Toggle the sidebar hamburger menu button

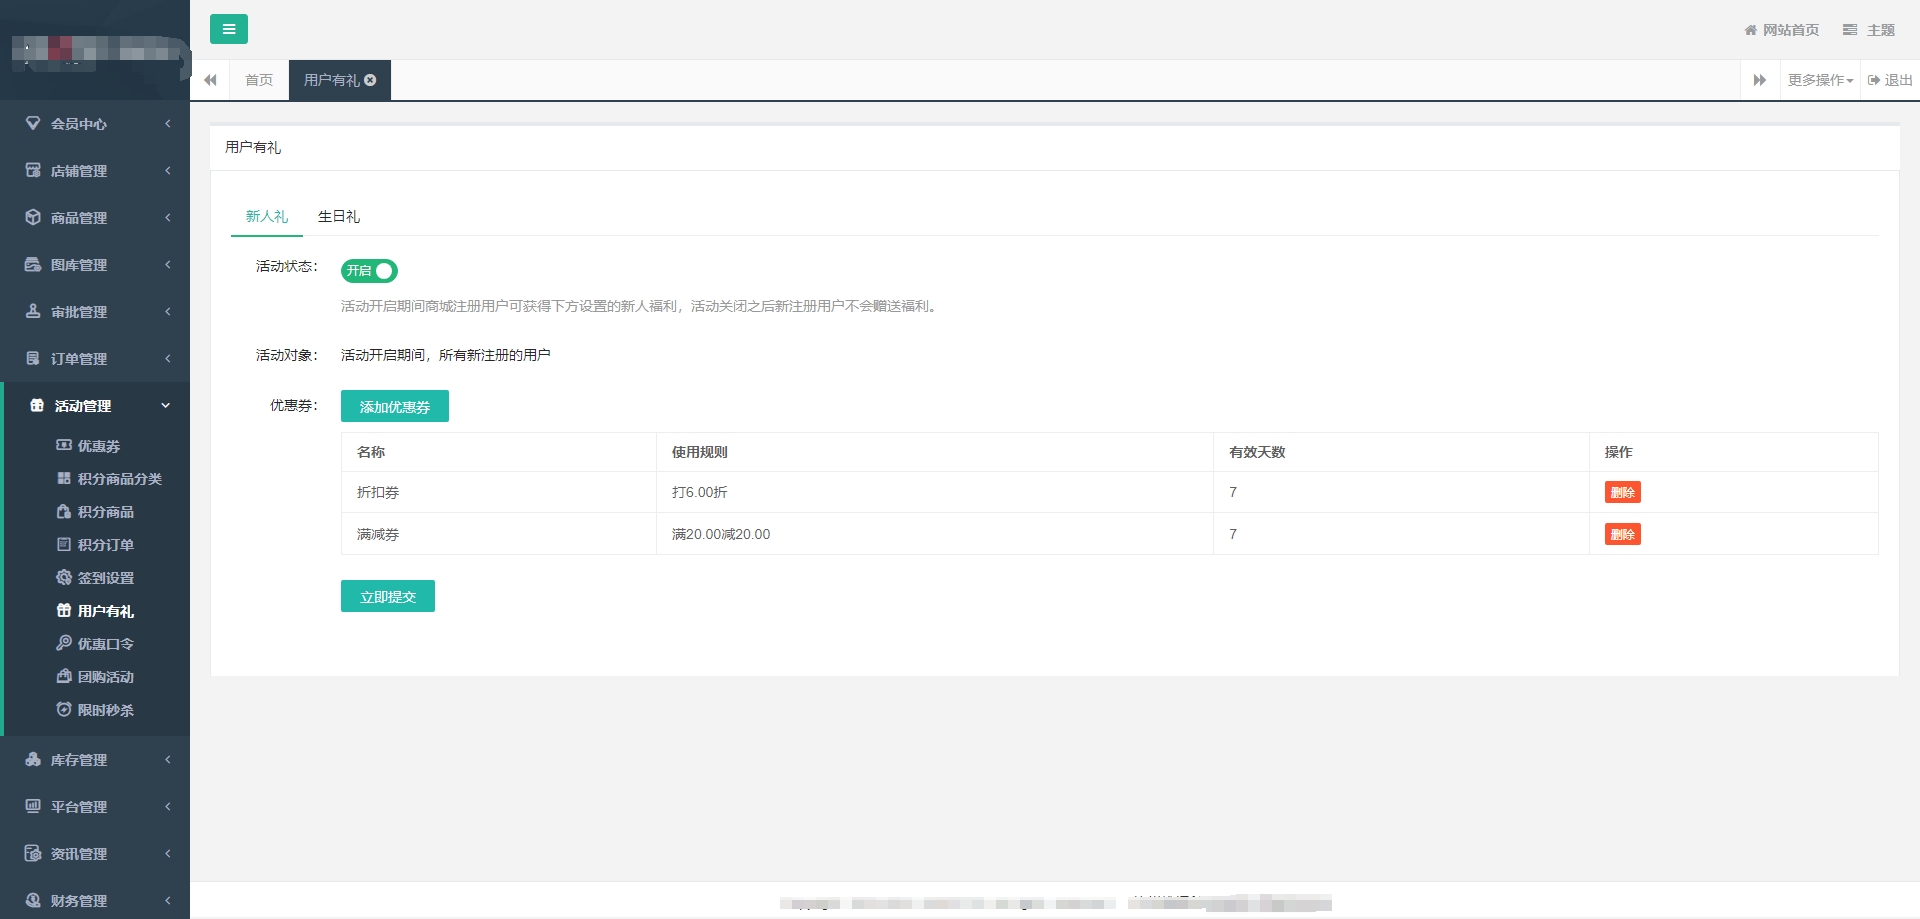coord(229,29)
